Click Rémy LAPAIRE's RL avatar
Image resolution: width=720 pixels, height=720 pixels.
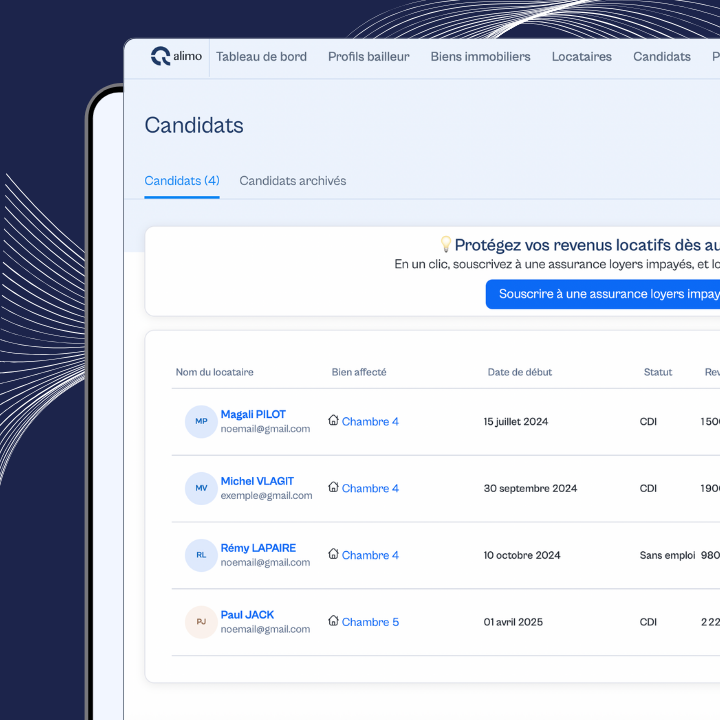(x=201, y=555)
